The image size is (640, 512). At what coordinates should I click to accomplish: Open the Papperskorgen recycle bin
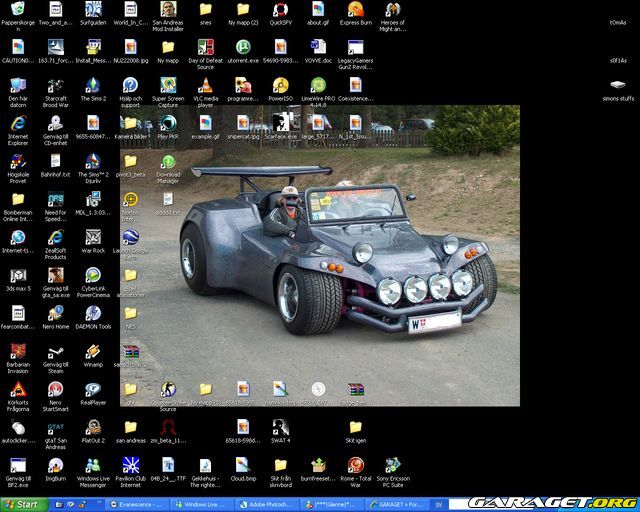coord(17,10)
